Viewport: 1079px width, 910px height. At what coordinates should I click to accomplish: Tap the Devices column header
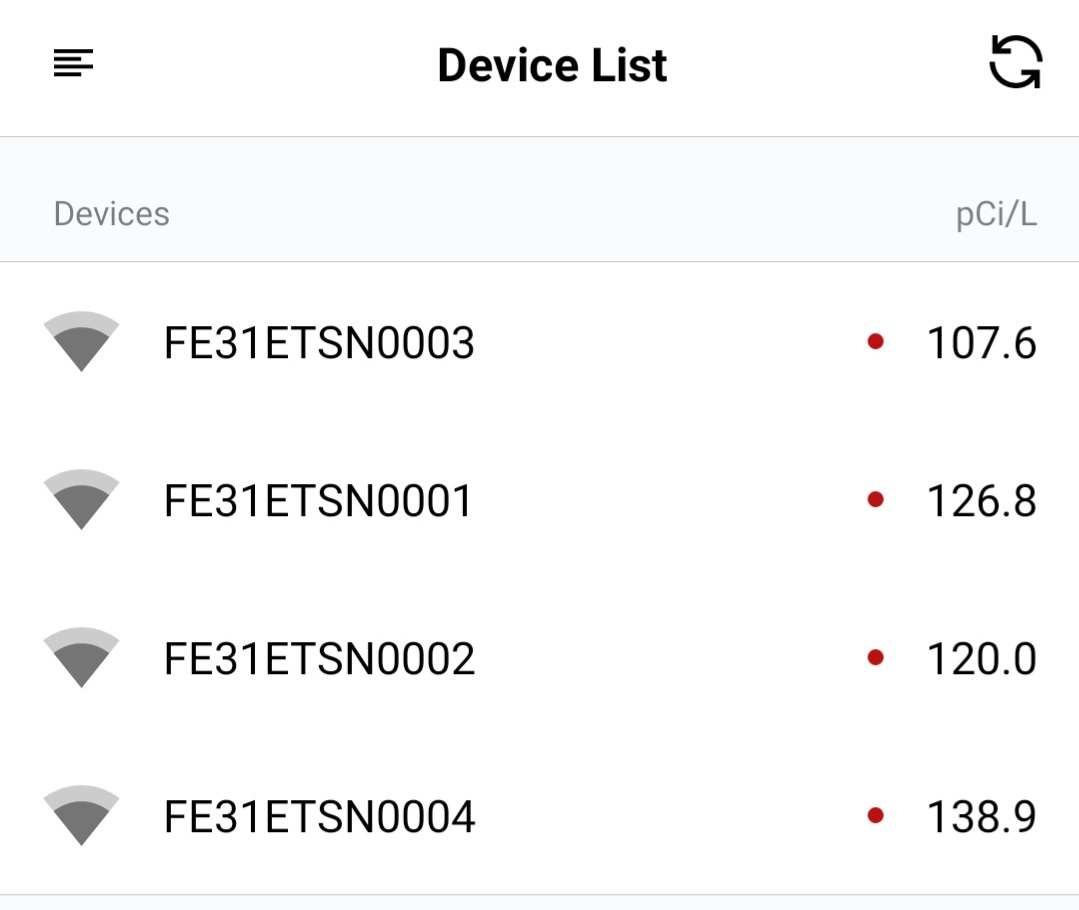(x=111, y=214)
